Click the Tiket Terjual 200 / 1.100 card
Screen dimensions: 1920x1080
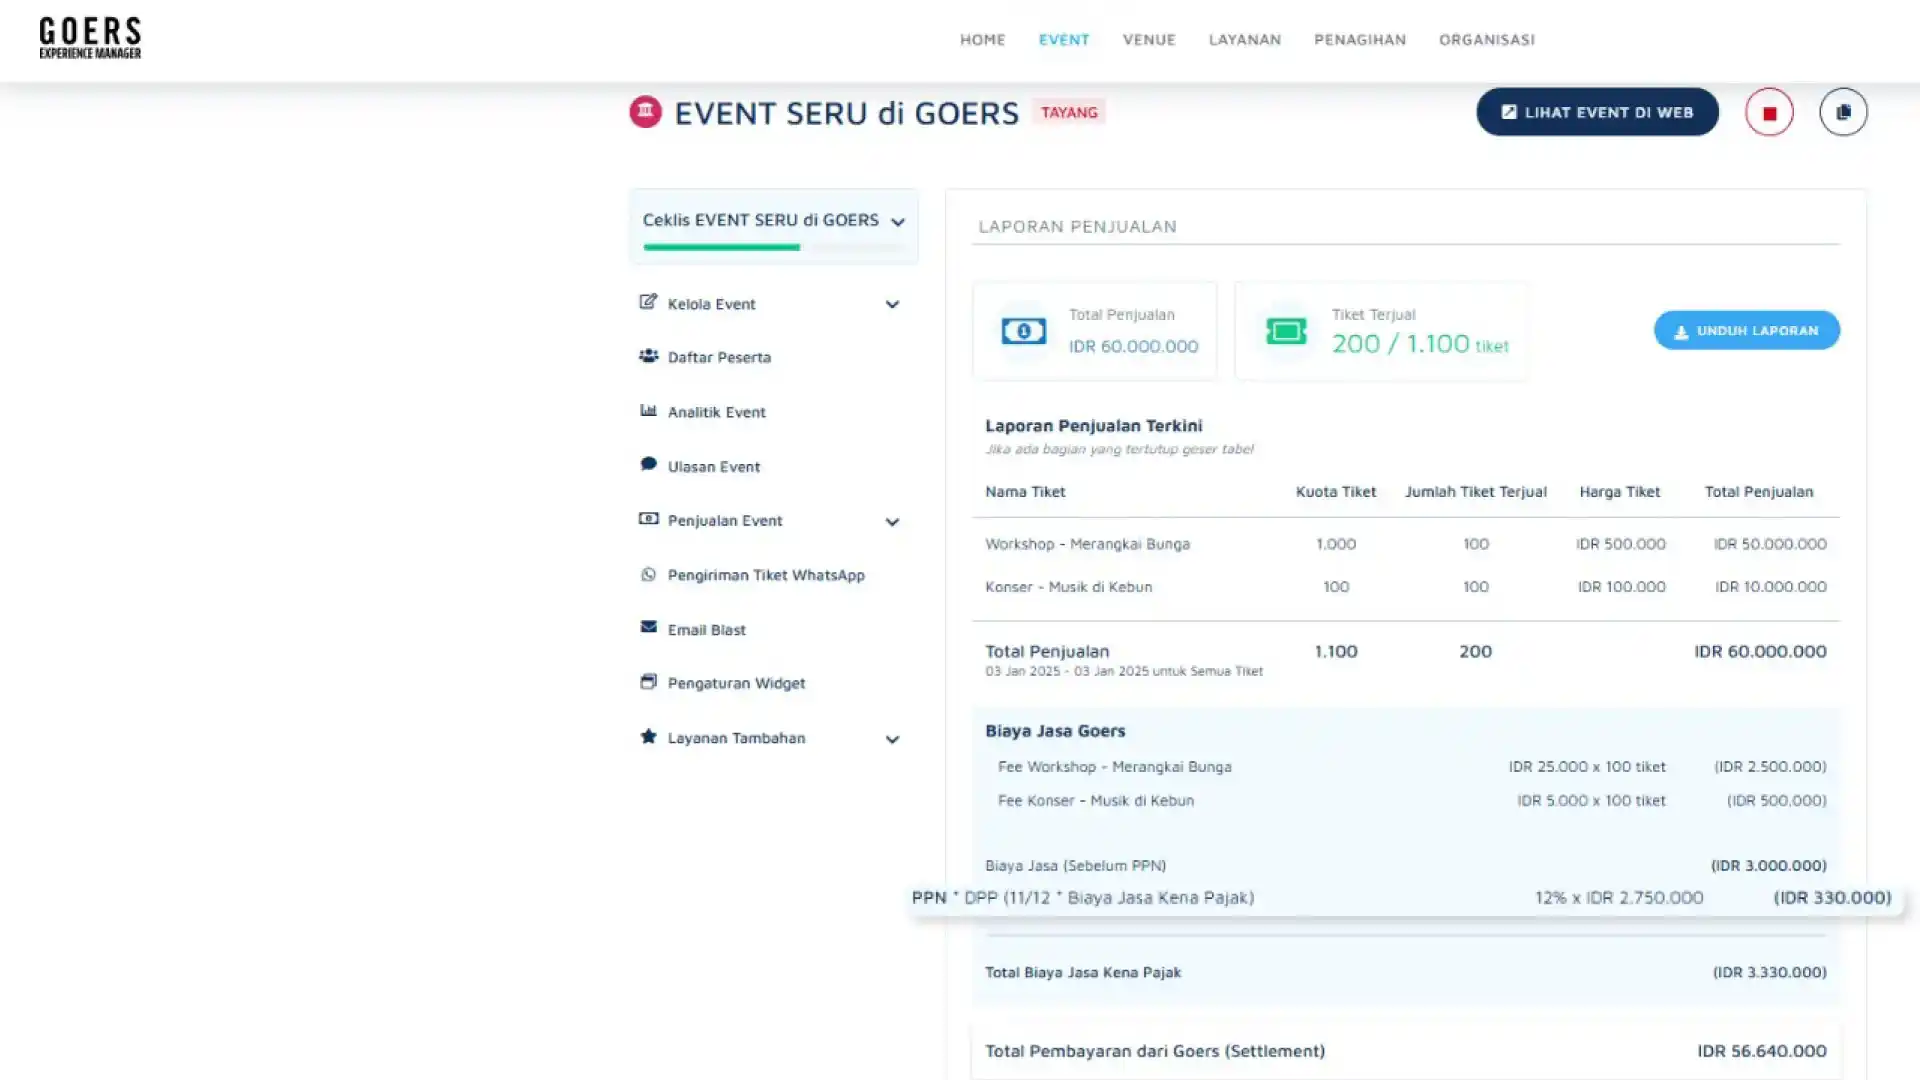point(1381,331)
